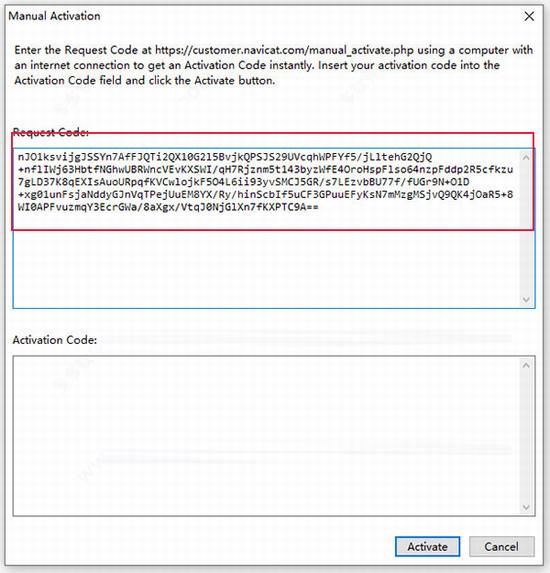Click the Request Code label
The height and width of the screenshot is (573, 550).
pyautogui.click(x=51, y=132)
